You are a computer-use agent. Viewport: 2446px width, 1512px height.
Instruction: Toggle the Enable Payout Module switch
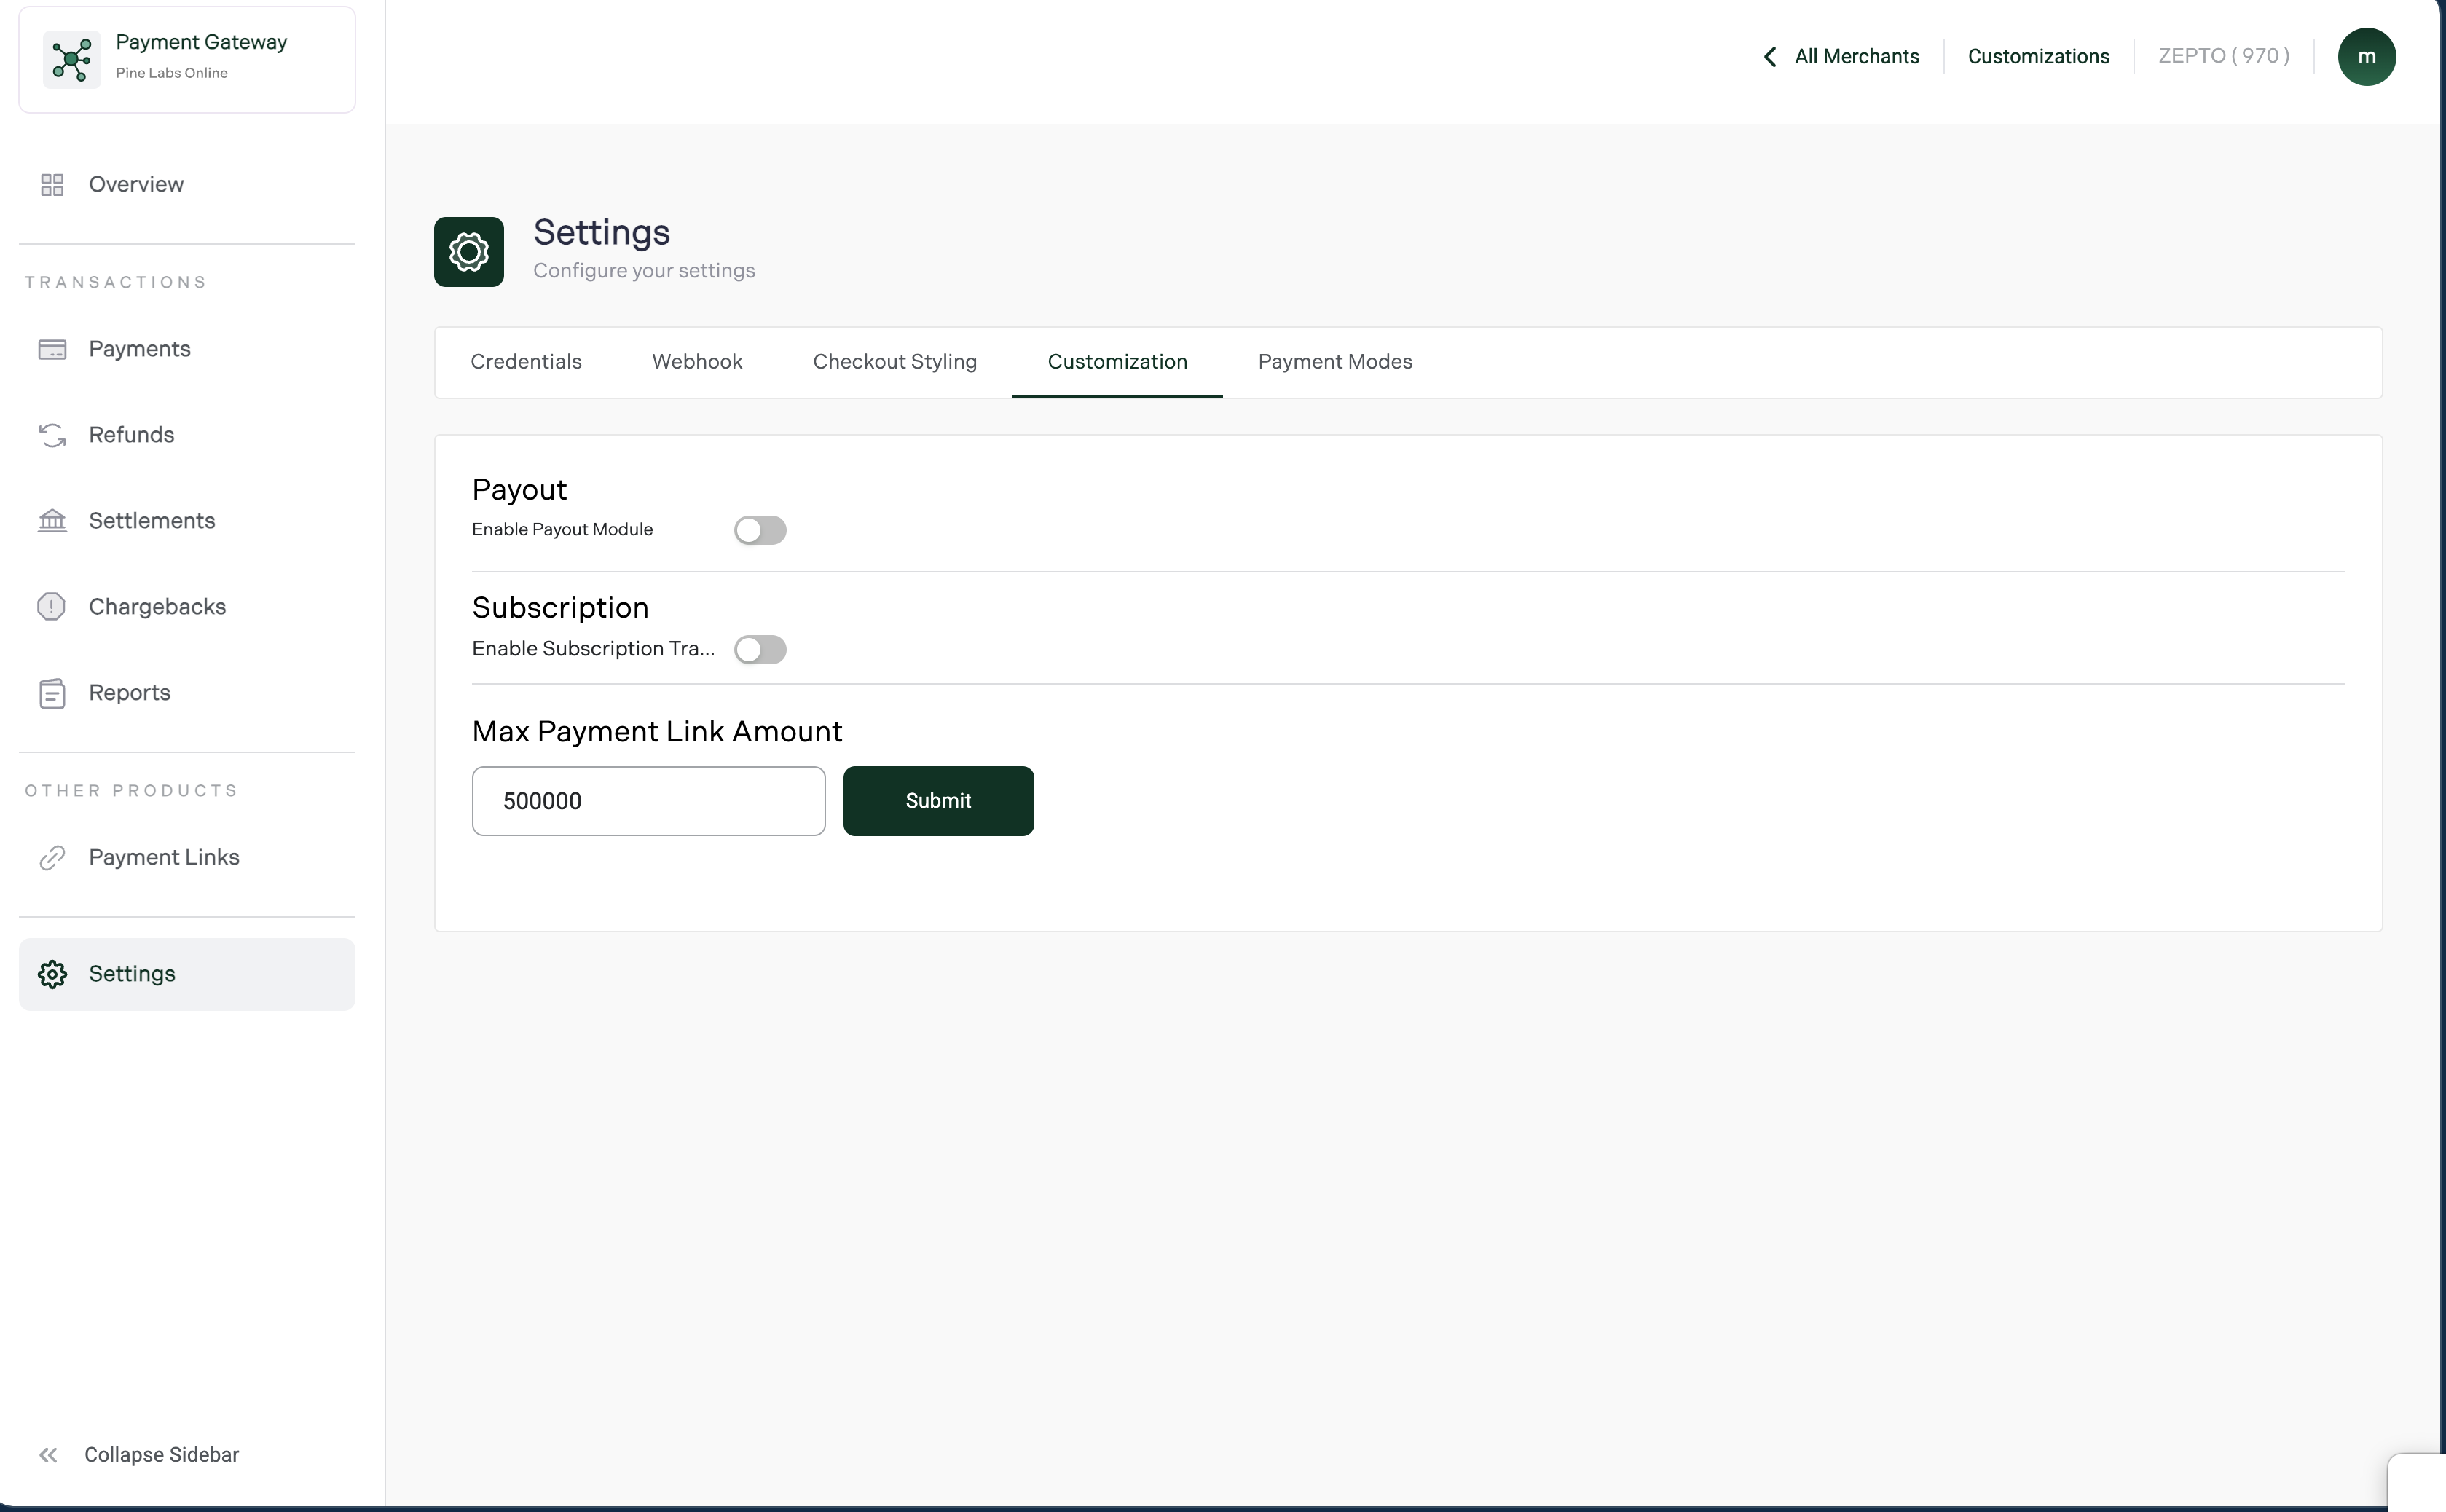760,530
